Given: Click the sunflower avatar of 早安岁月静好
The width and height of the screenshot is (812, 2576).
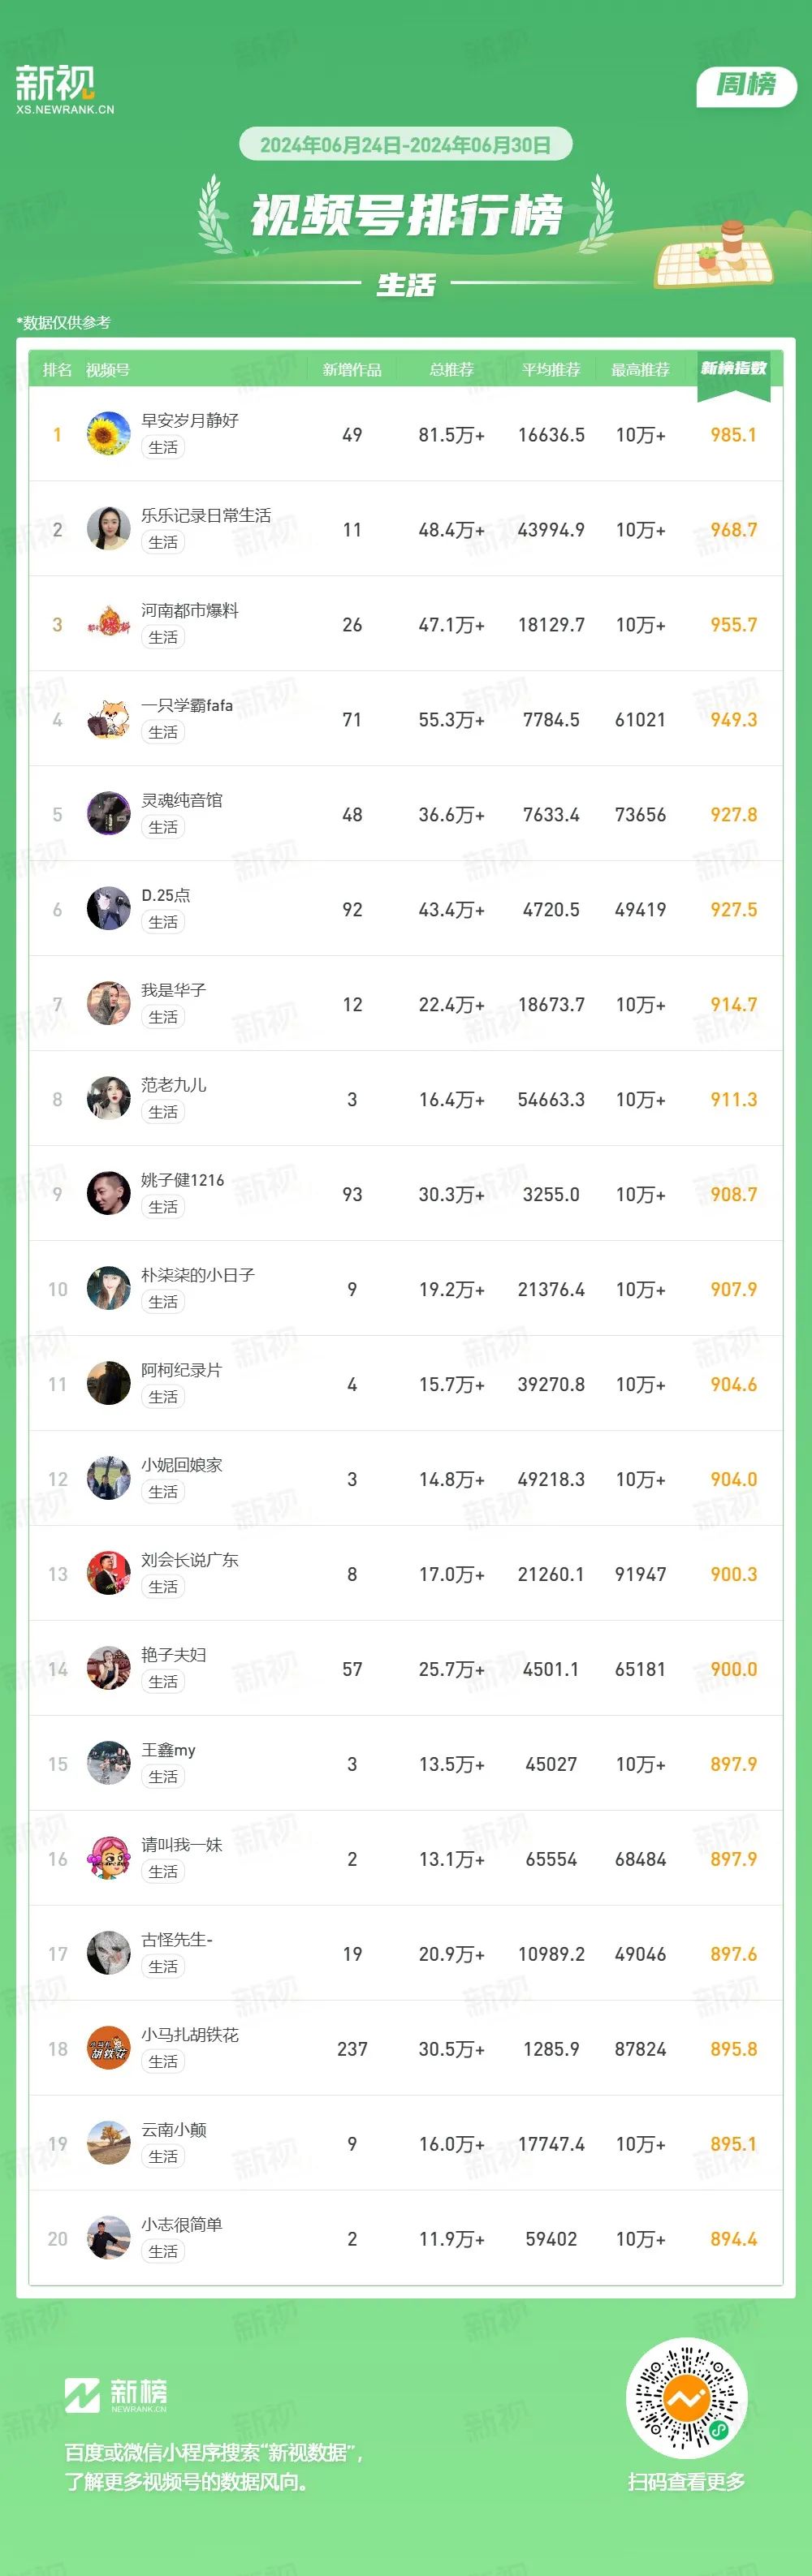Looking at the screenshot, I should [109, 434].
